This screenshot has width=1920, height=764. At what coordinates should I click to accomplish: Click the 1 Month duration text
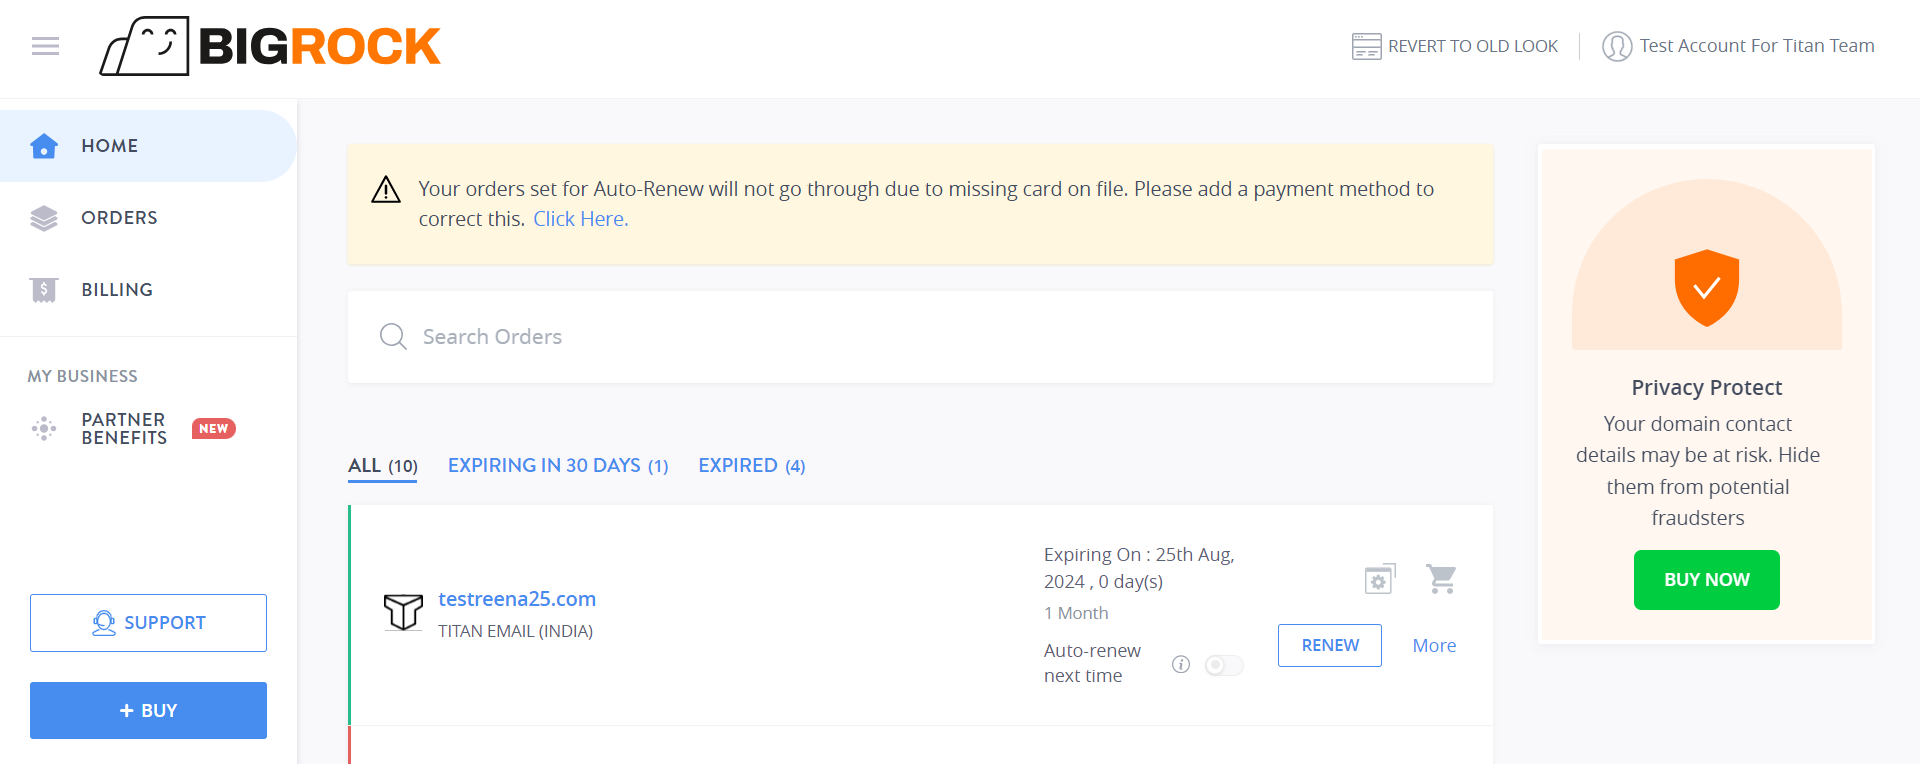[1076, 613]
